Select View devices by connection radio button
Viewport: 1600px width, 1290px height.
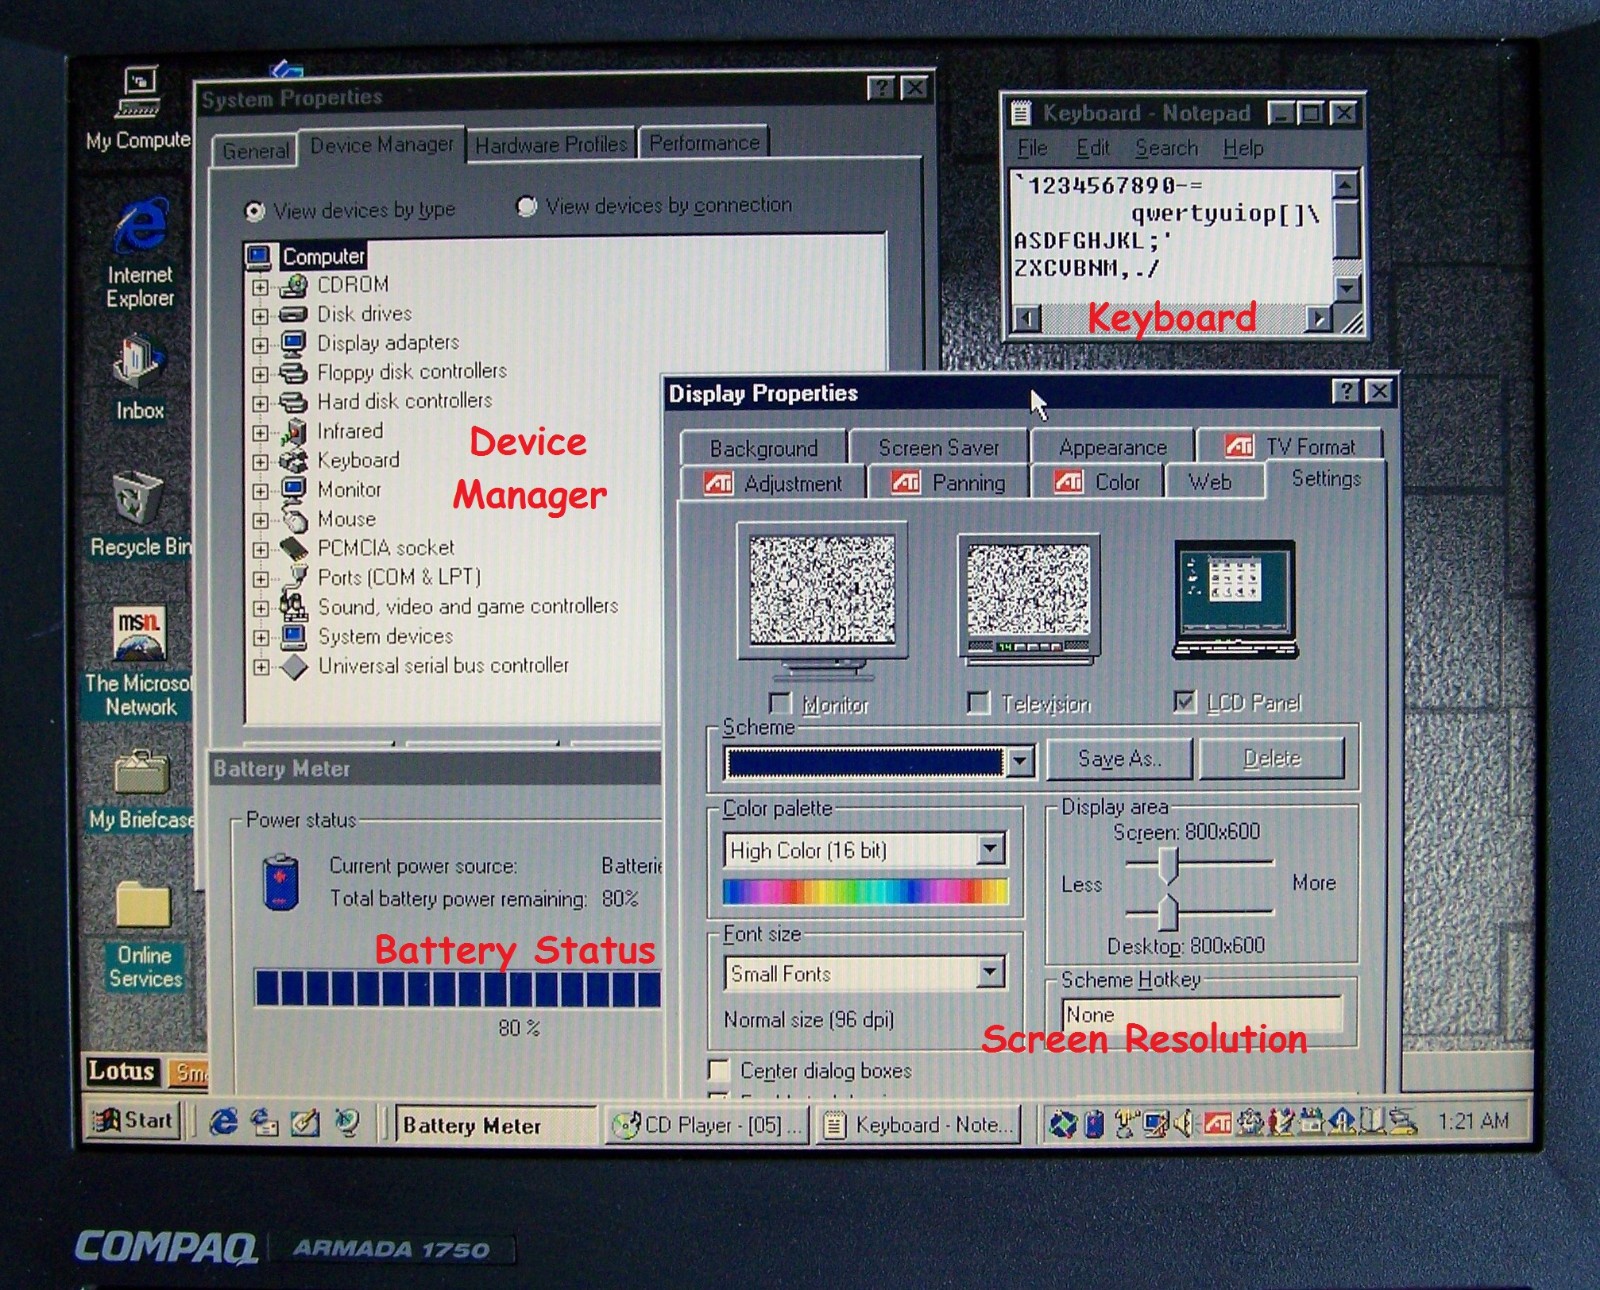click(526, 206)
